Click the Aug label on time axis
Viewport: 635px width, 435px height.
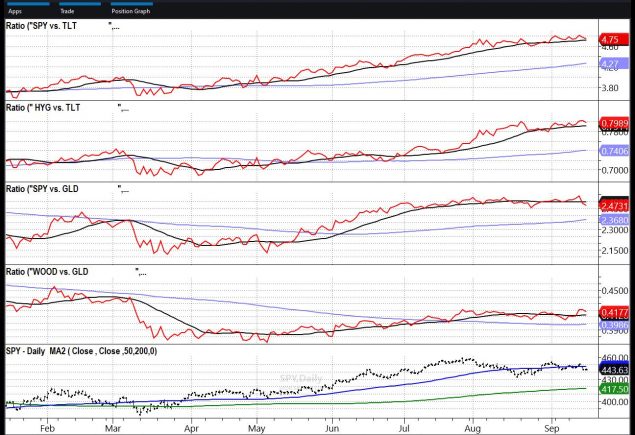473,429
